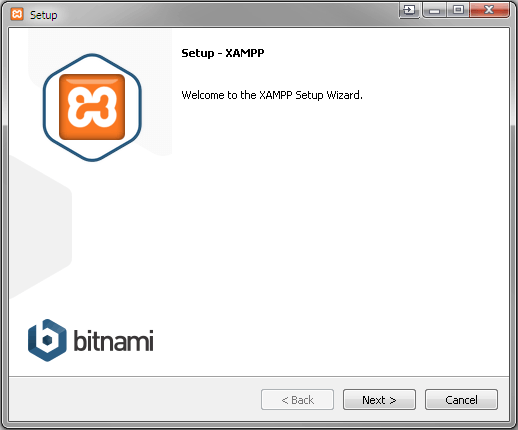This screenshot has width=518, height=430.
Task: Click the arrow-box button in title bar
Action: [409, 10]
